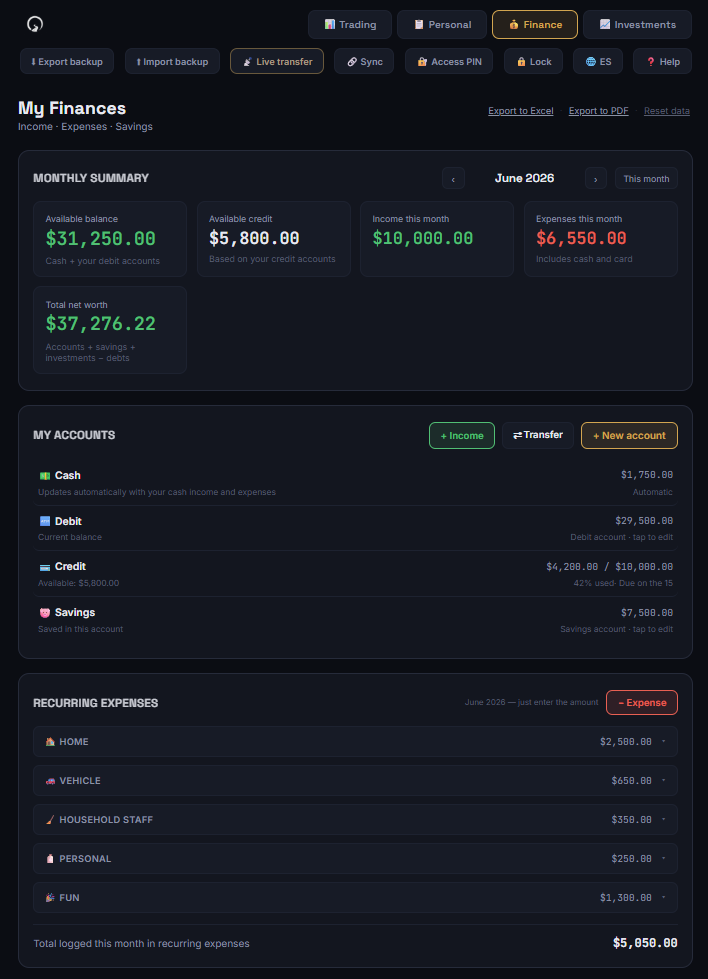Image resolution: width=708 pixels, height=979 pixels.
Task: Click the party icon in FUN row
Action: tap(50, 898)
